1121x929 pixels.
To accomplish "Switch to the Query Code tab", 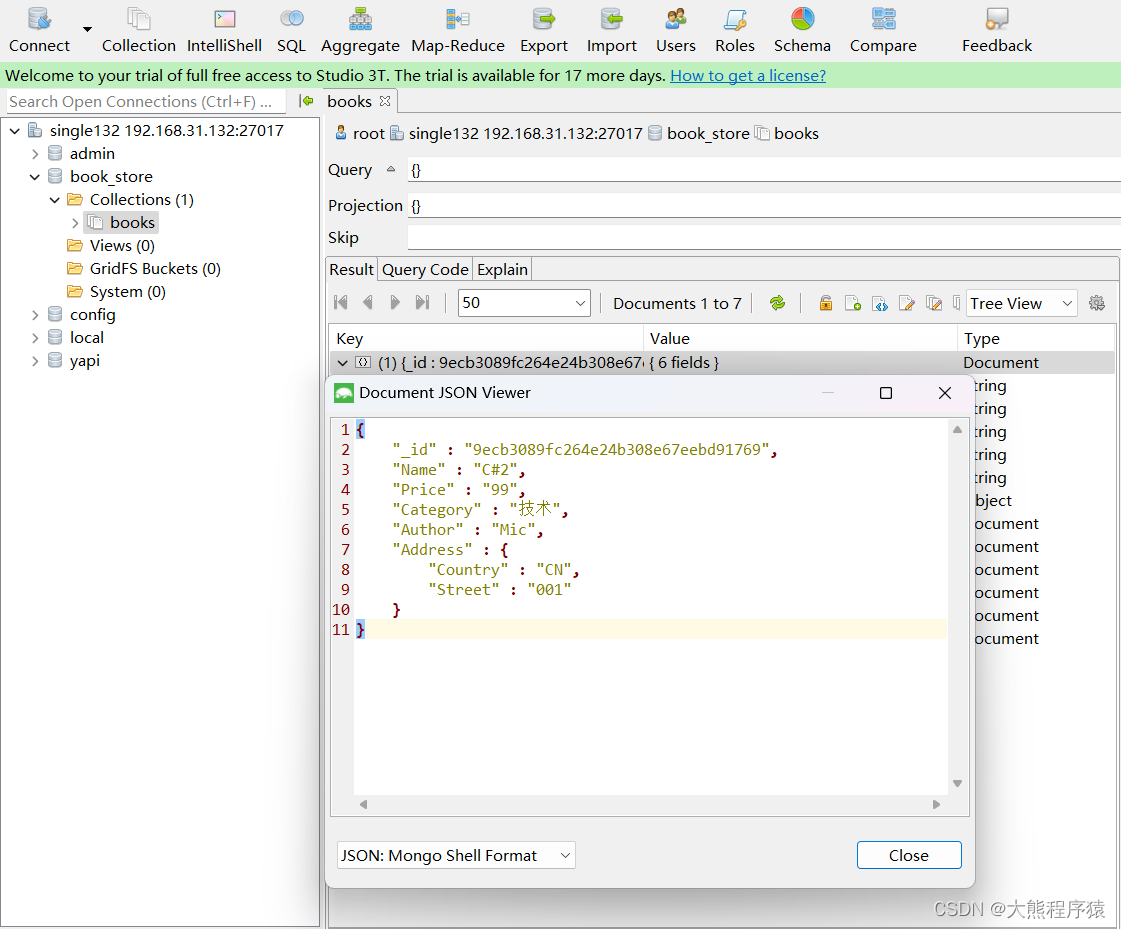I will click(424, 269).
